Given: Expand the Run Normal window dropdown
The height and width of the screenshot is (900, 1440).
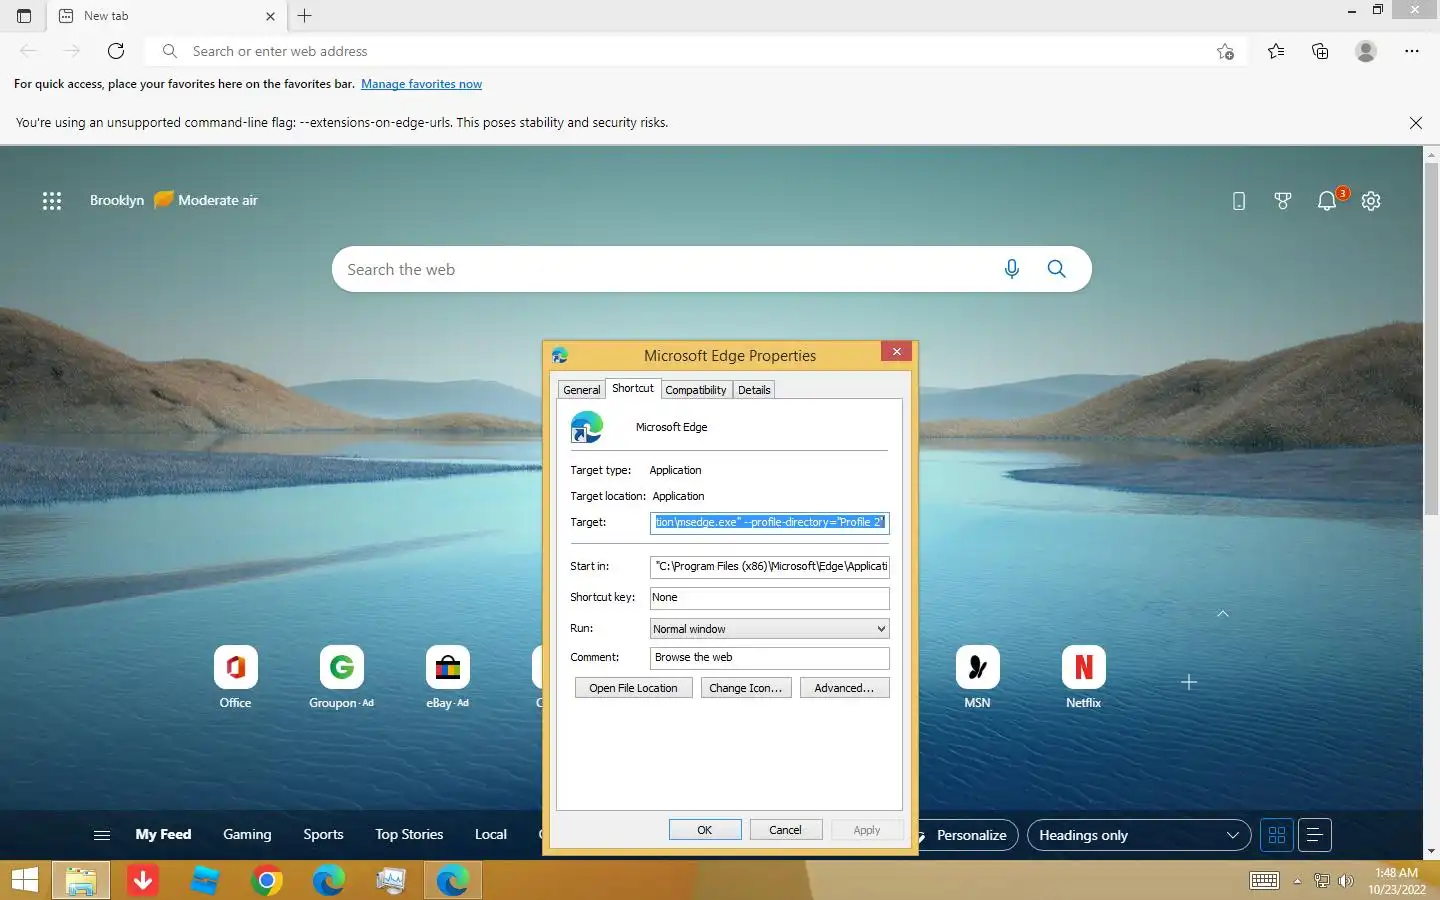Looking at the screenshot, I should pos(769,629).
